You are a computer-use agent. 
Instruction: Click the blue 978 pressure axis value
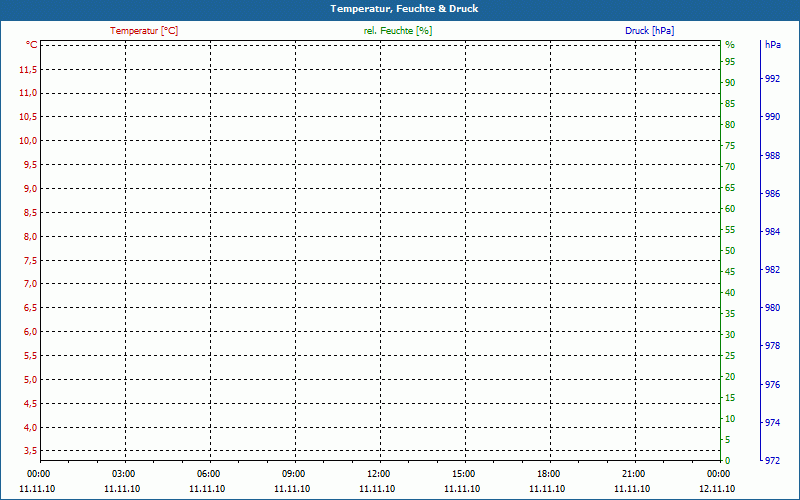coord(772,346)
